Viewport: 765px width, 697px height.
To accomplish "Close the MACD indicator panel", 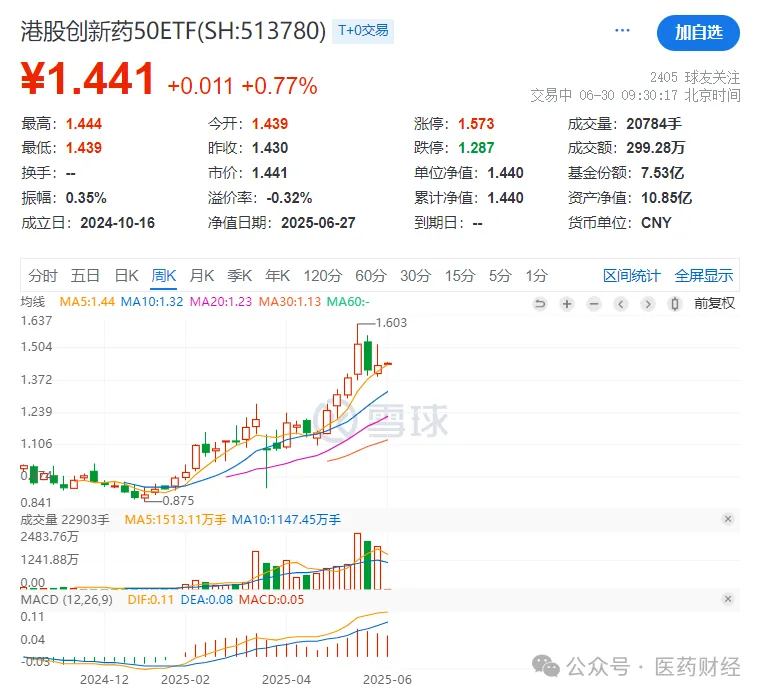I will pos(728,599).
